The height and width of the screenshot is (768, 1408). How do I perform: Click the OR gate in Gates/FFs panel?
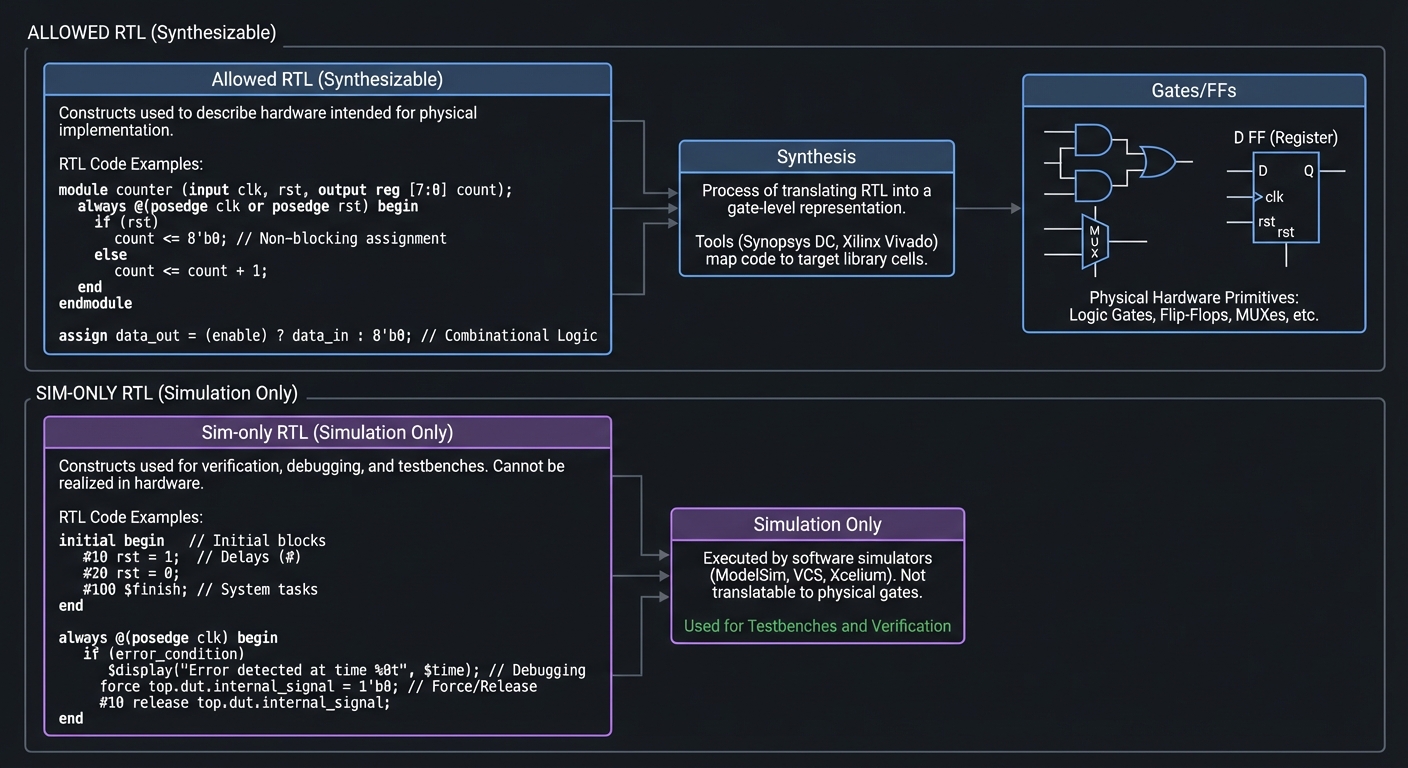pos(1158,161)
